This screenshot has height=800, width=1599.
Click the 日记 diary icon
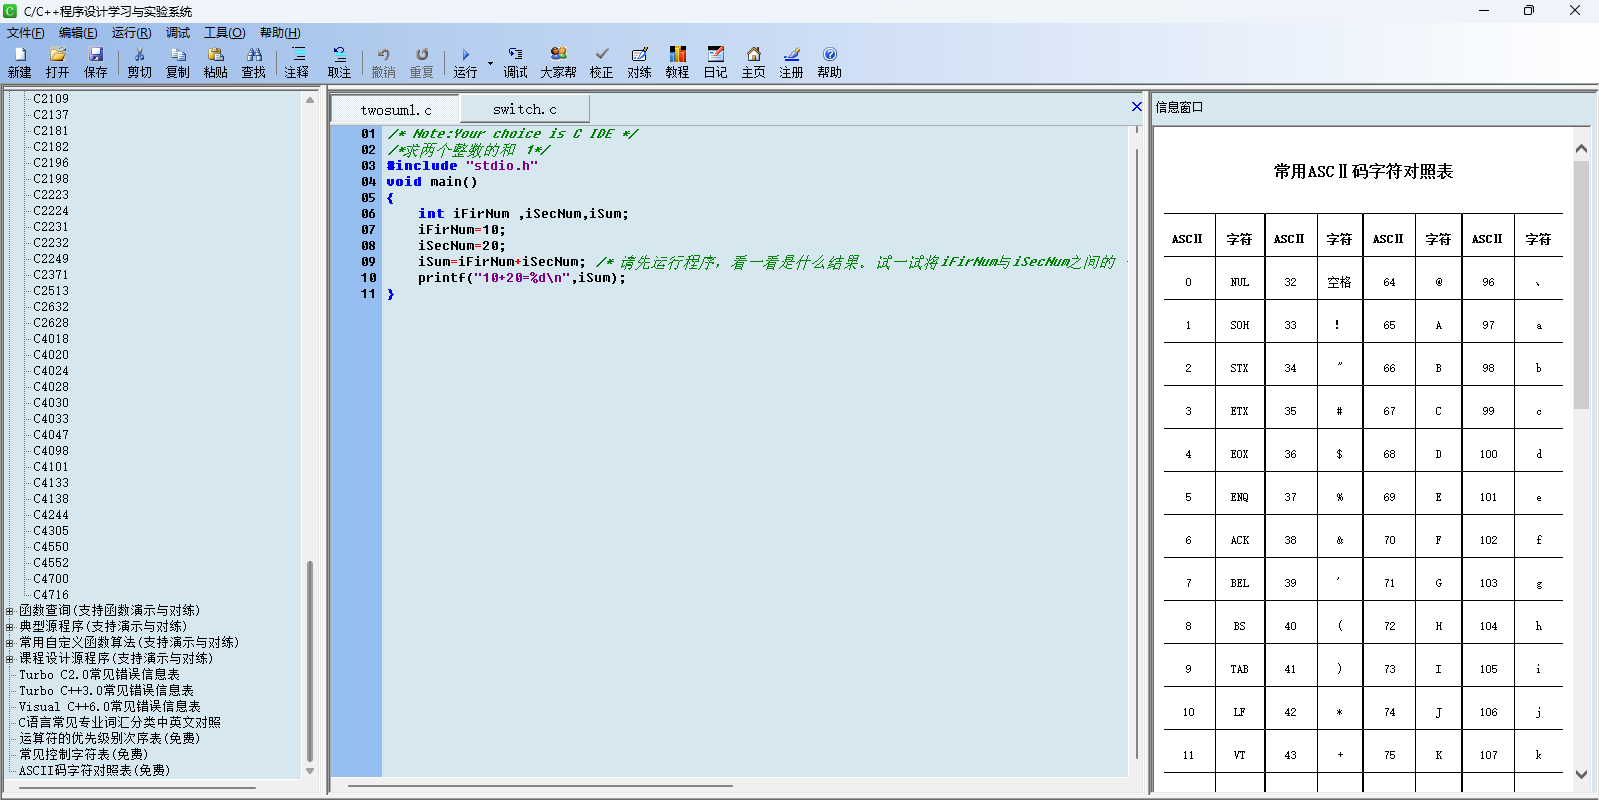click(715, 61)
